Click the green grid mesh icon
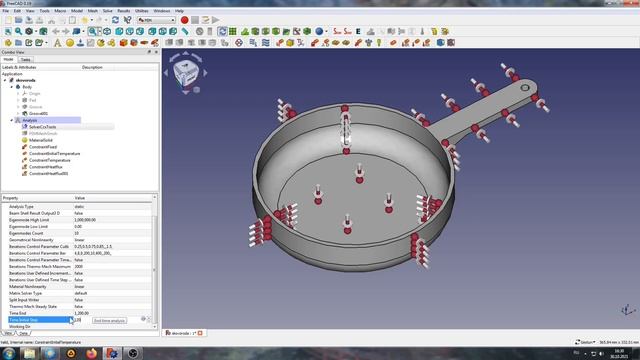The image size is (640, 360). pyautogui.click(x=233, y=31)
